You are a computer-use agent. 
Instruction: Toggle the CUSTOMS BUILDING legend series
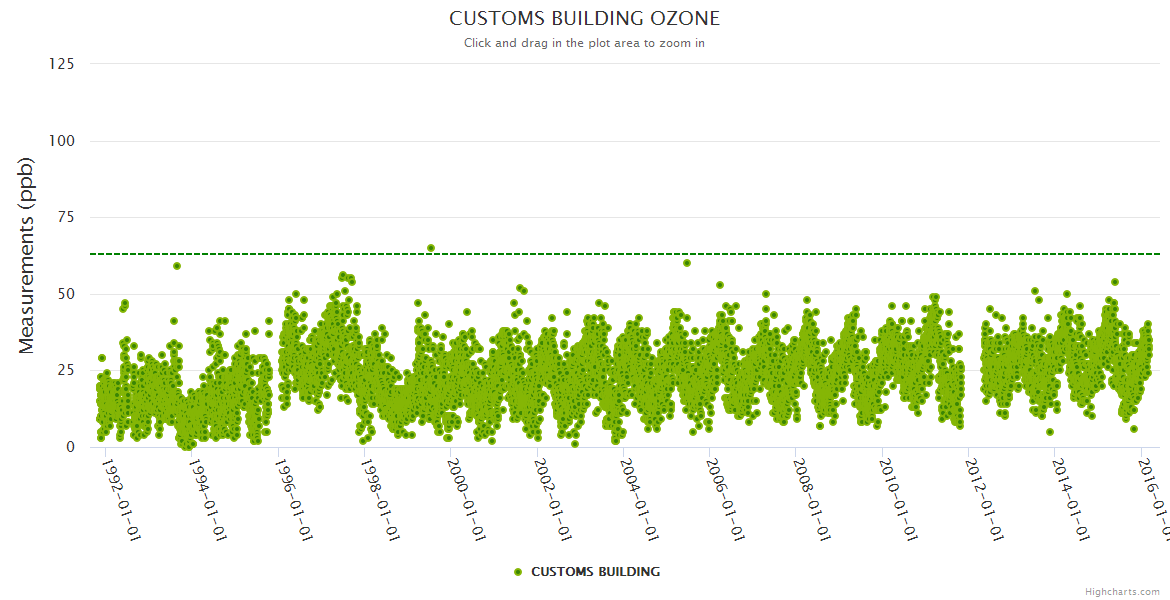[x=594, y=572]
